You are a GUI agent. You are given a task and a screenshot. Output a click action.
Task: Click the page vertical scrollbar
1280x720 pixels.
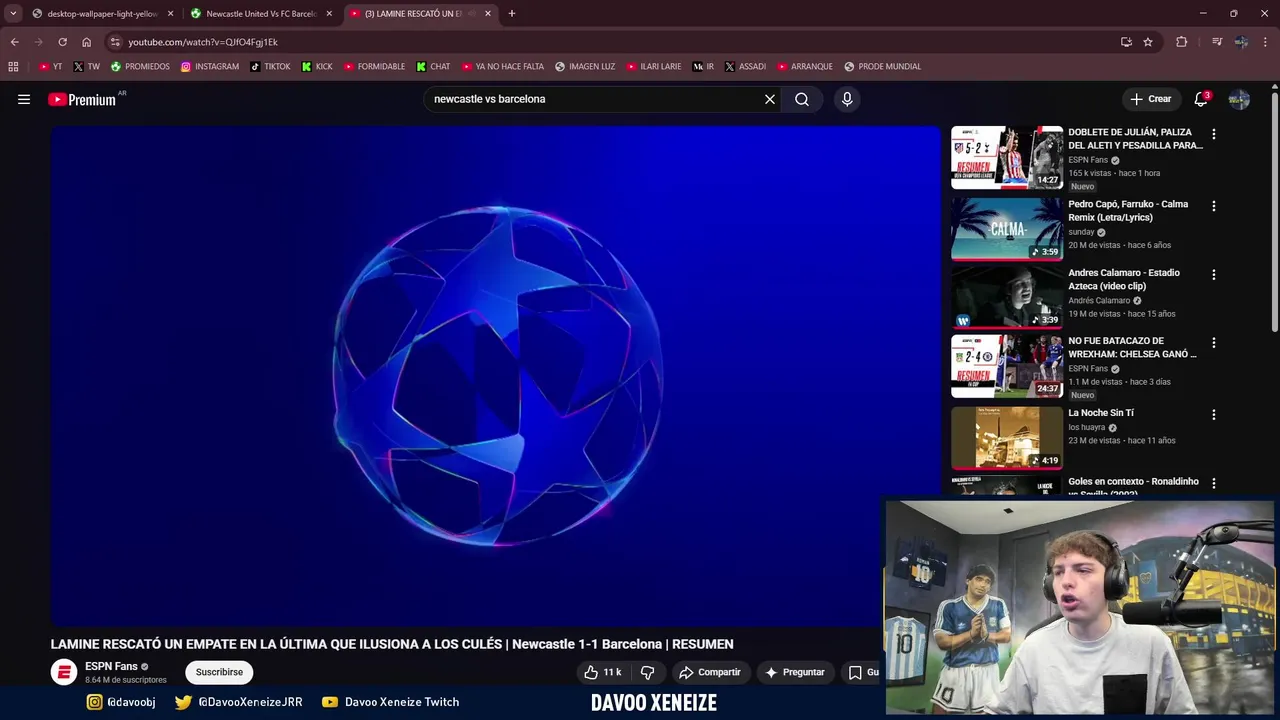tap(1274, 210)
